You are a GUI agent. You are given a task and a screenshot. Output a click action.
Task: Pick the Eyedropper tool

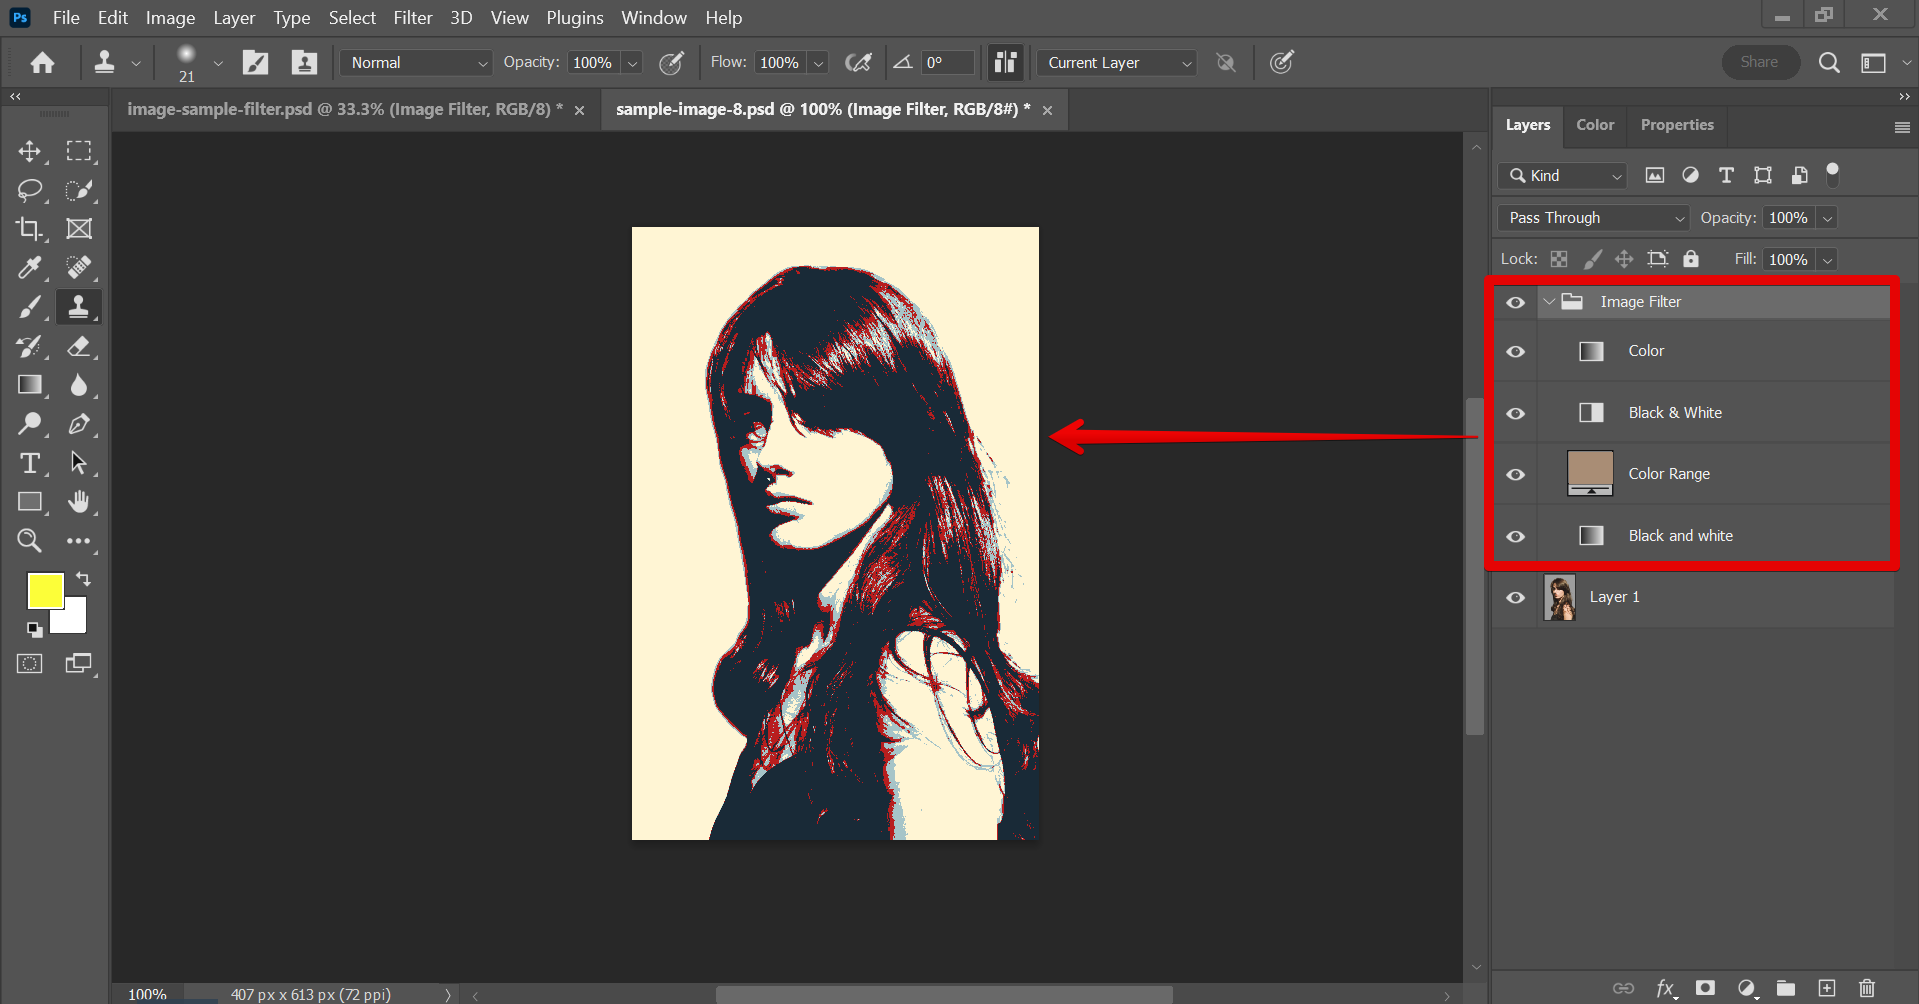[29, 268]
